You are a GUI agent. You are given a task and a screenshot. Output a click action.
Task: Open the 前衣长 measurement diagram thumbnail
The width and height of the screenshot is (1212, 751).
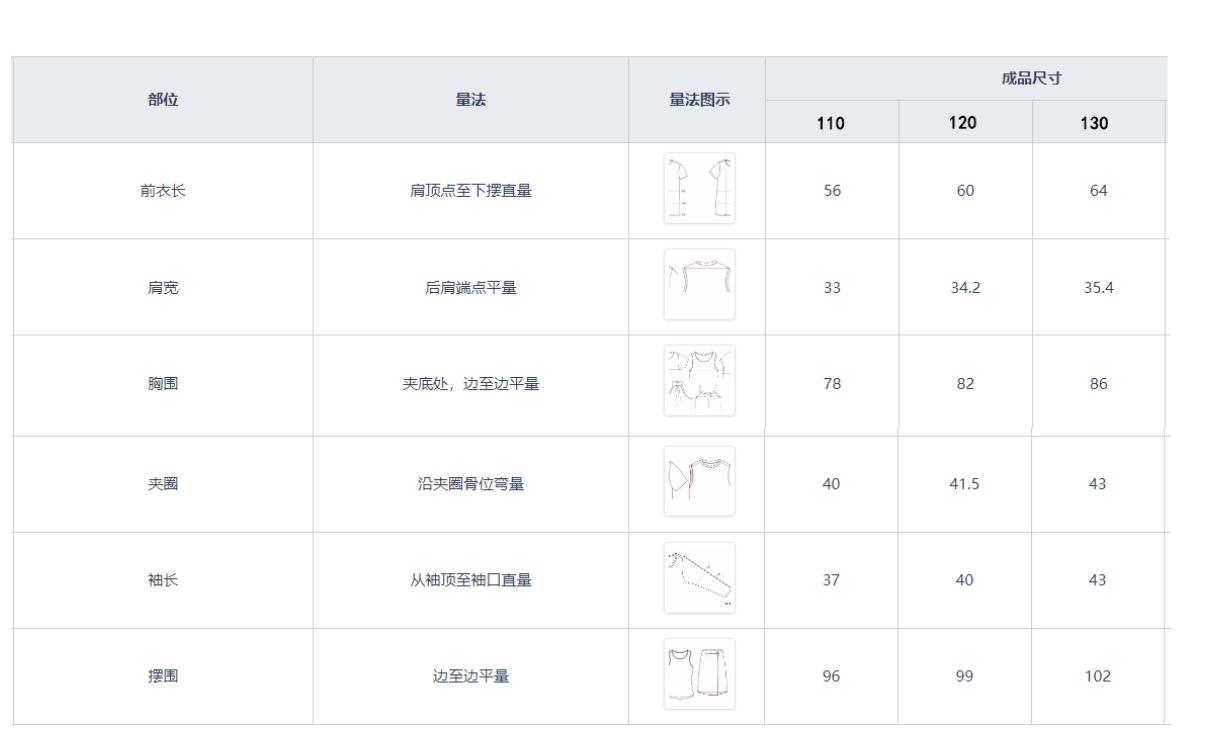pos(699,189)
